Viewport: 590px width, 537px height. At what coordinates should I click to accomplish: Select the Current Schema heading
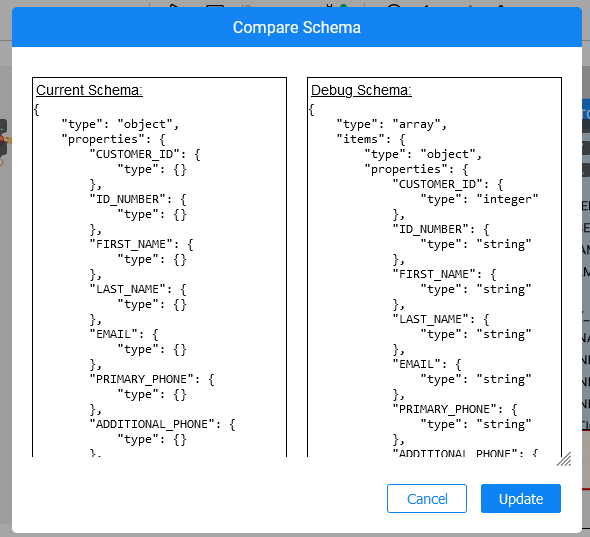click(89, 90)
